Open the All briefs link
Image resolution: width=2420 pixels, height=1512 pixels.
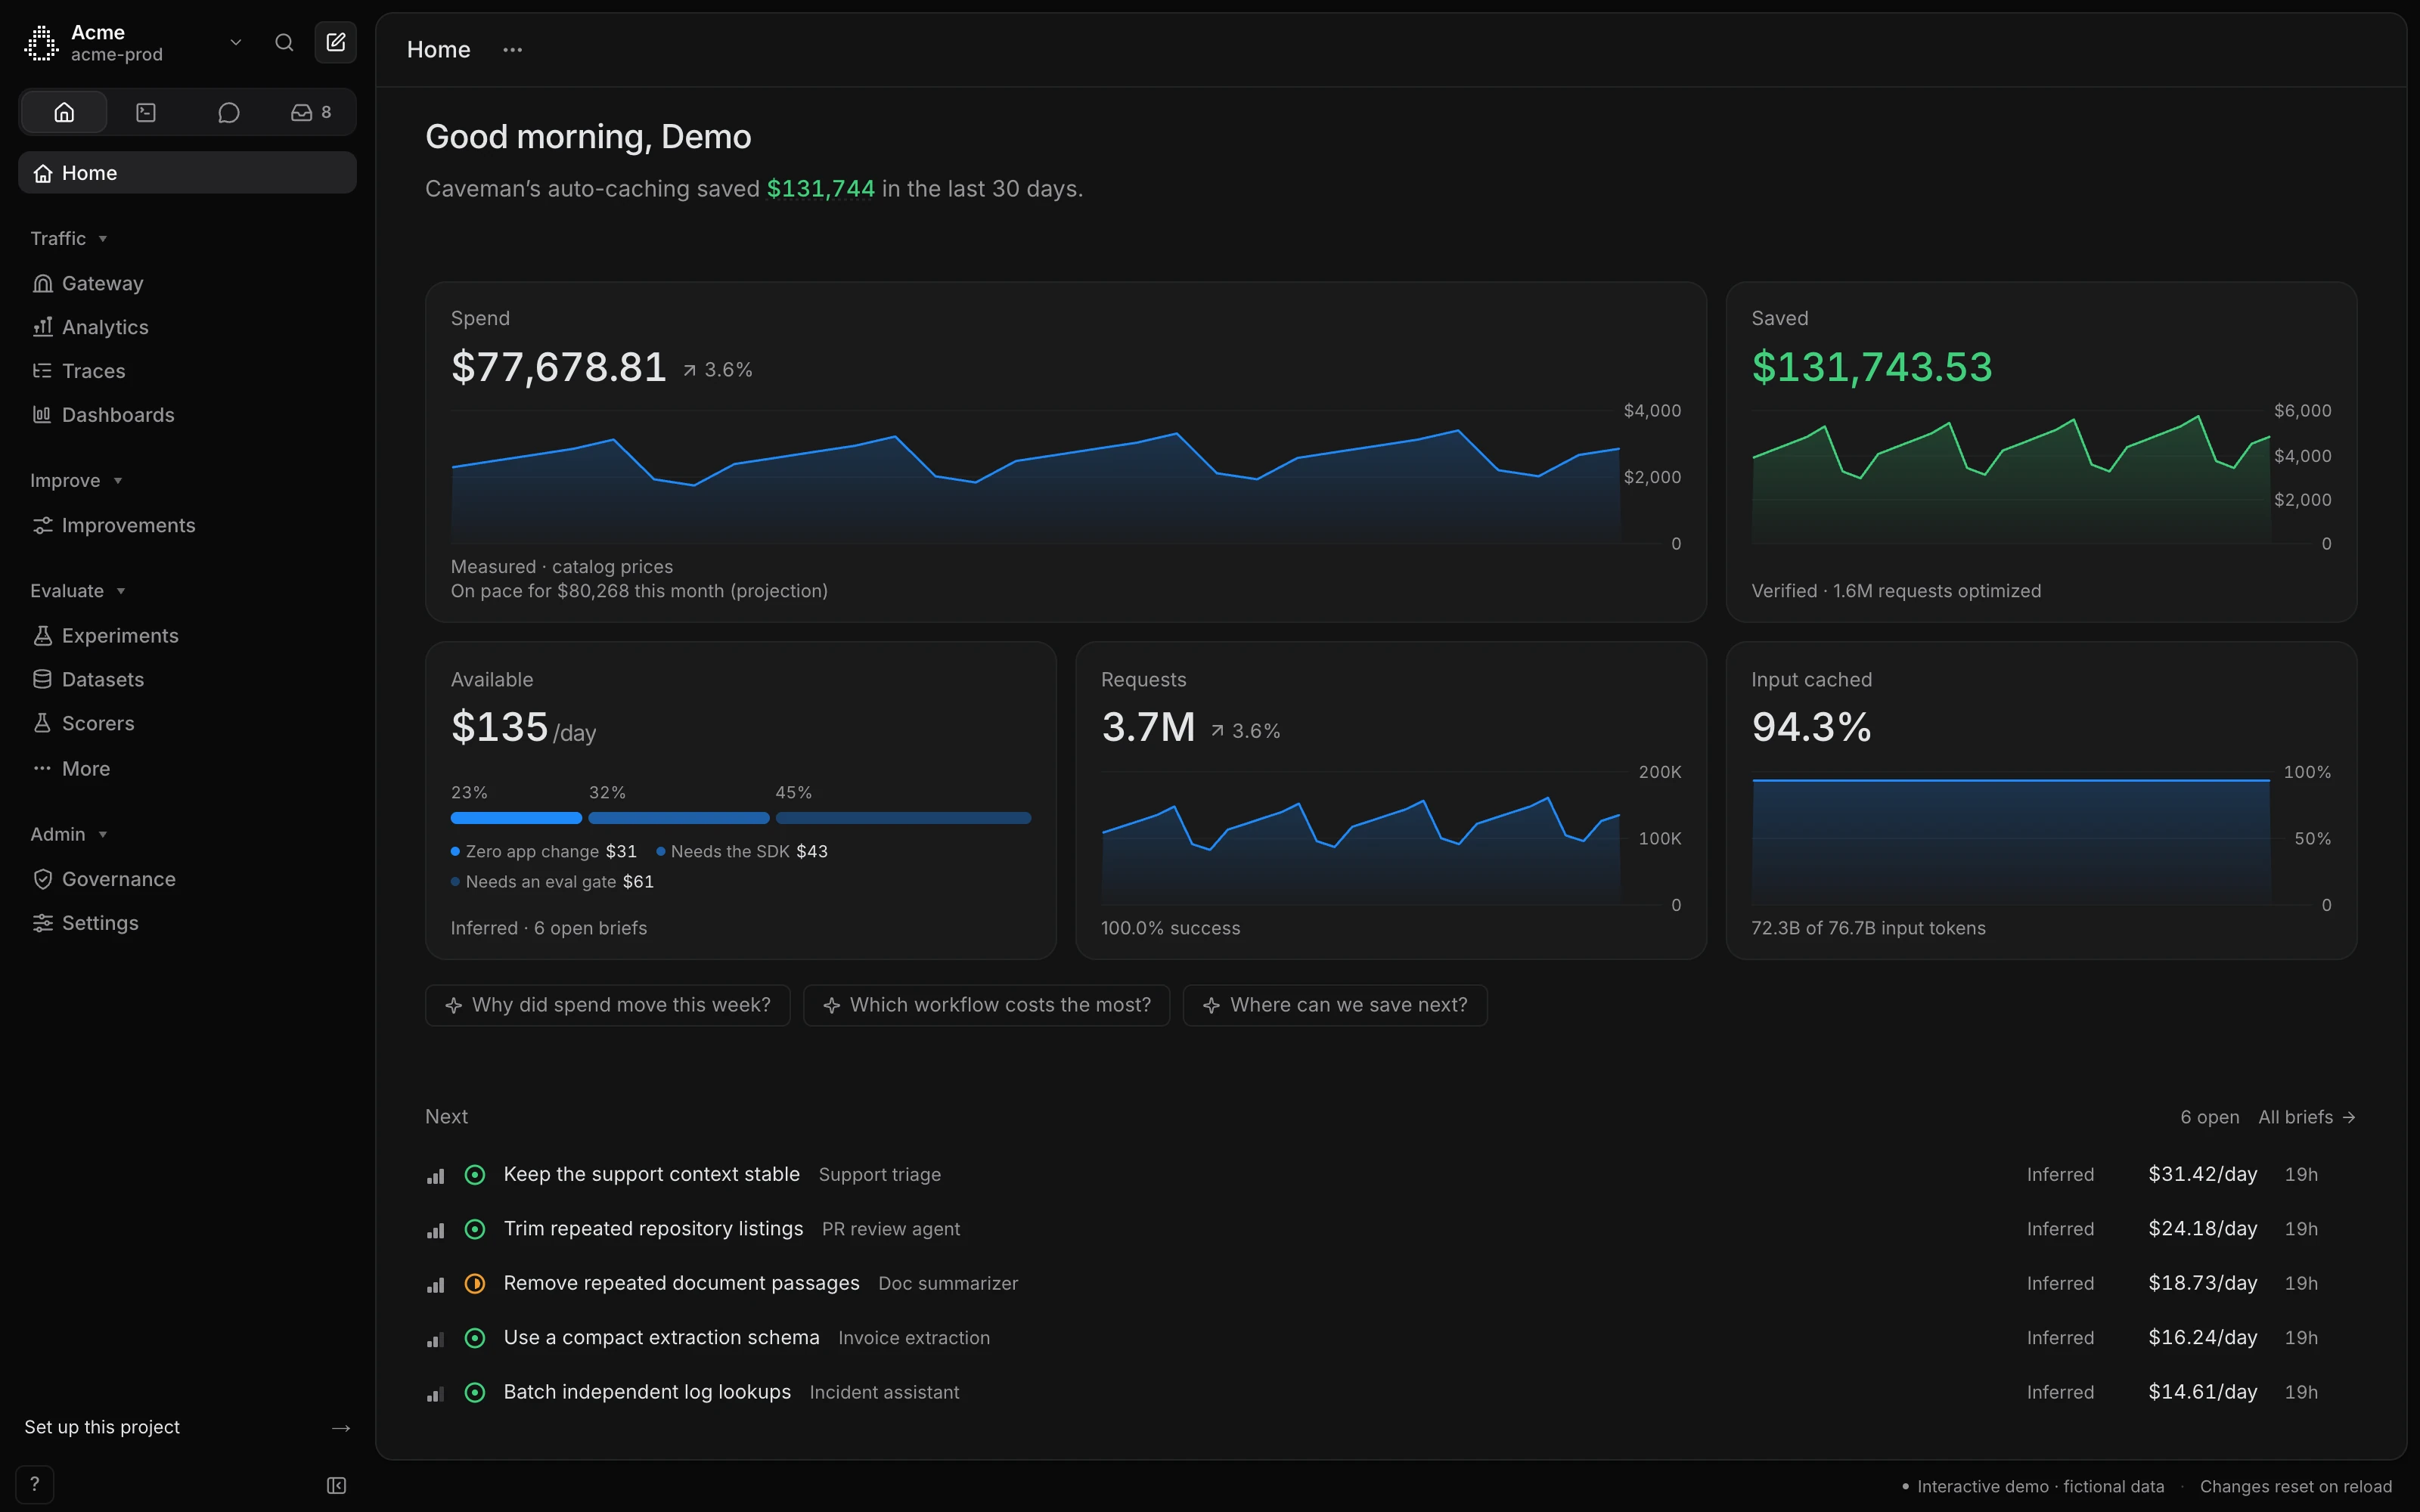[2306, 1117]
